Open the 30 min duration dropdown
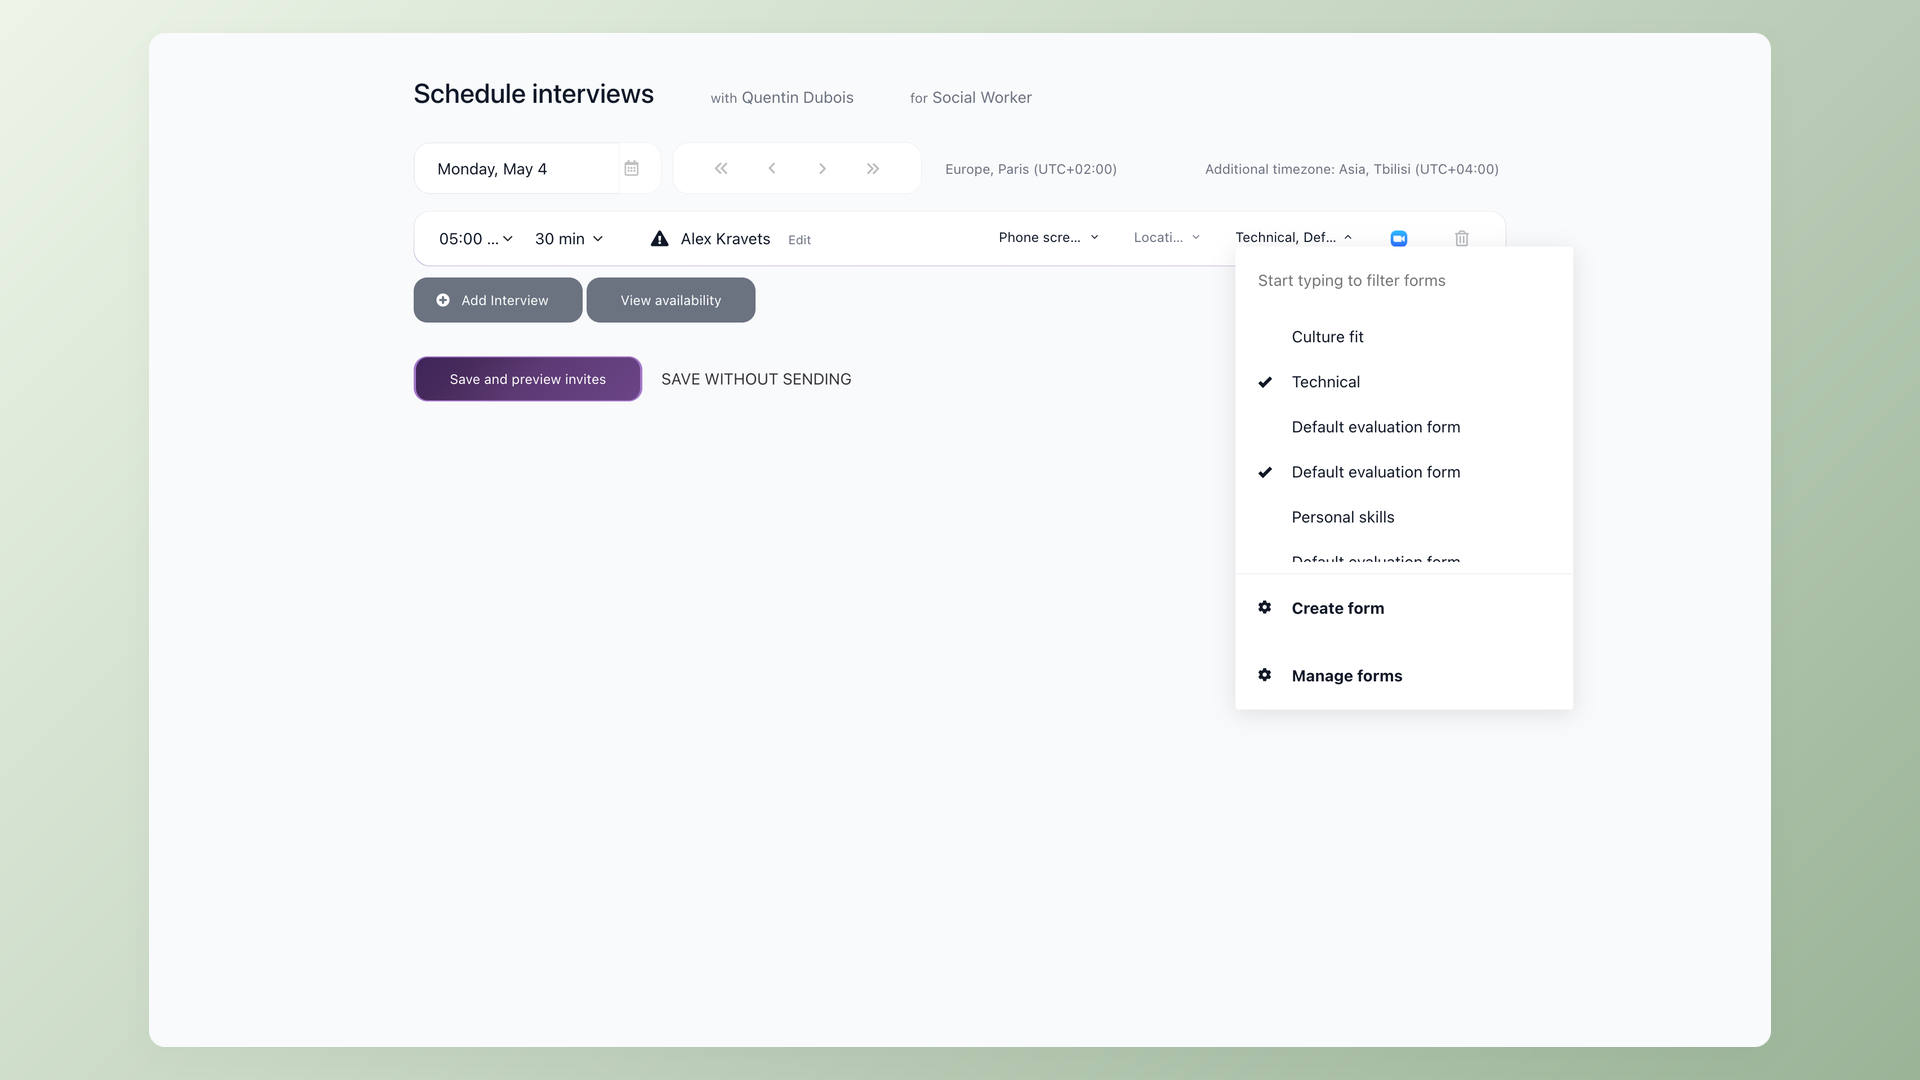This screenshot has height=1080, width=1920. coord(569,239)
